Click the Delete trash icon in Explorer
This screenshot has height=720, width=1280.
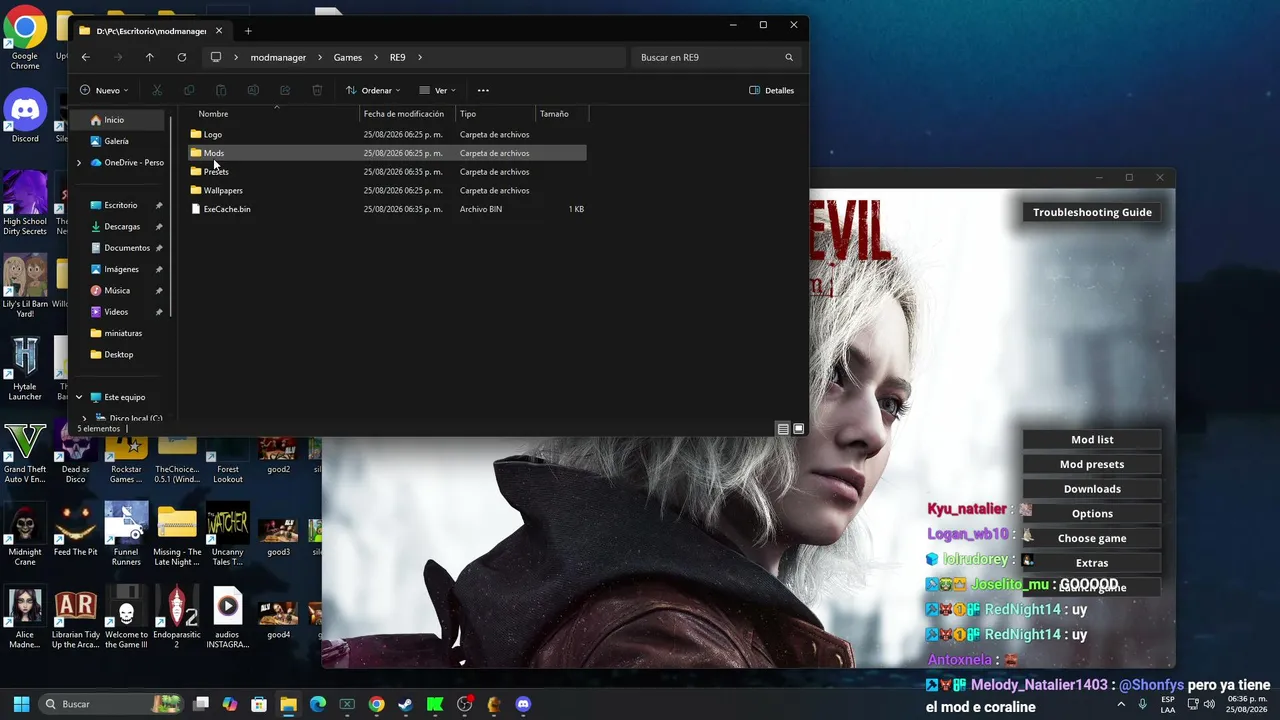[x=317, y=90]
